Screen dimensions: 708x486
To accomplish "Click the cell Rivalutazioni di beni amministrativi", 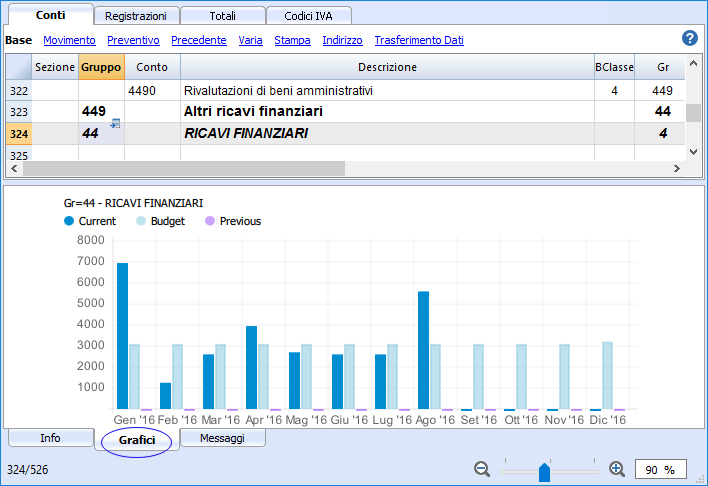I will point(387,91).
